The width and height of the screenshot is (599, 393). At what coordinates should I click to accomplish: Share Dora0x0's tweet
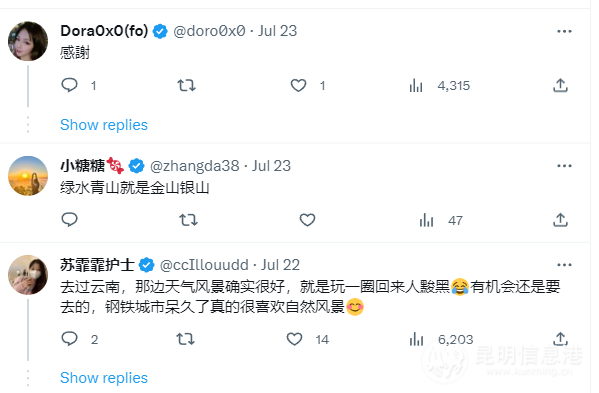pos(560,85)
